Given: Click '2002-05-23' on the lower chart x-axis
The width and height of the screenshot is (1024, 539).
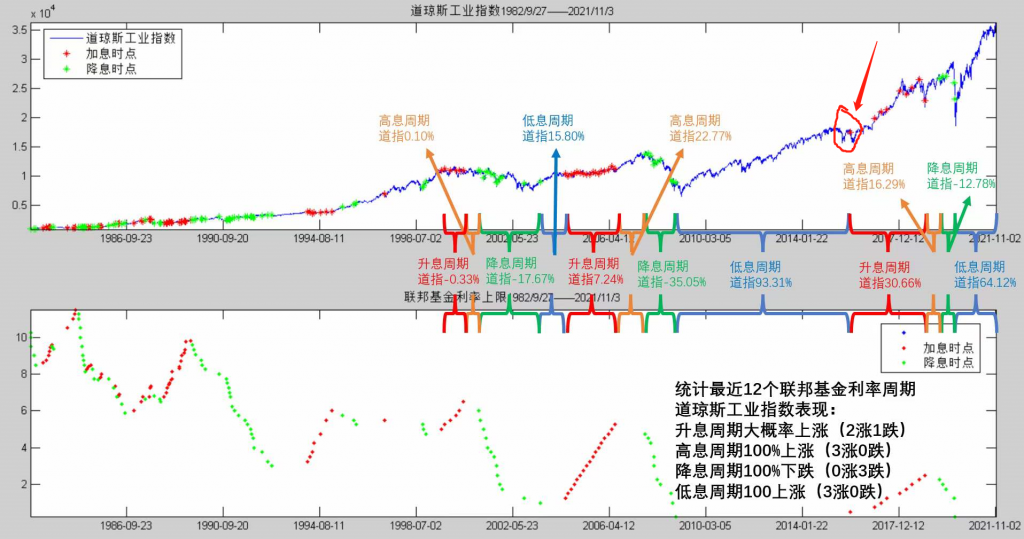Looking at the screenshot, I should point(513,526).
